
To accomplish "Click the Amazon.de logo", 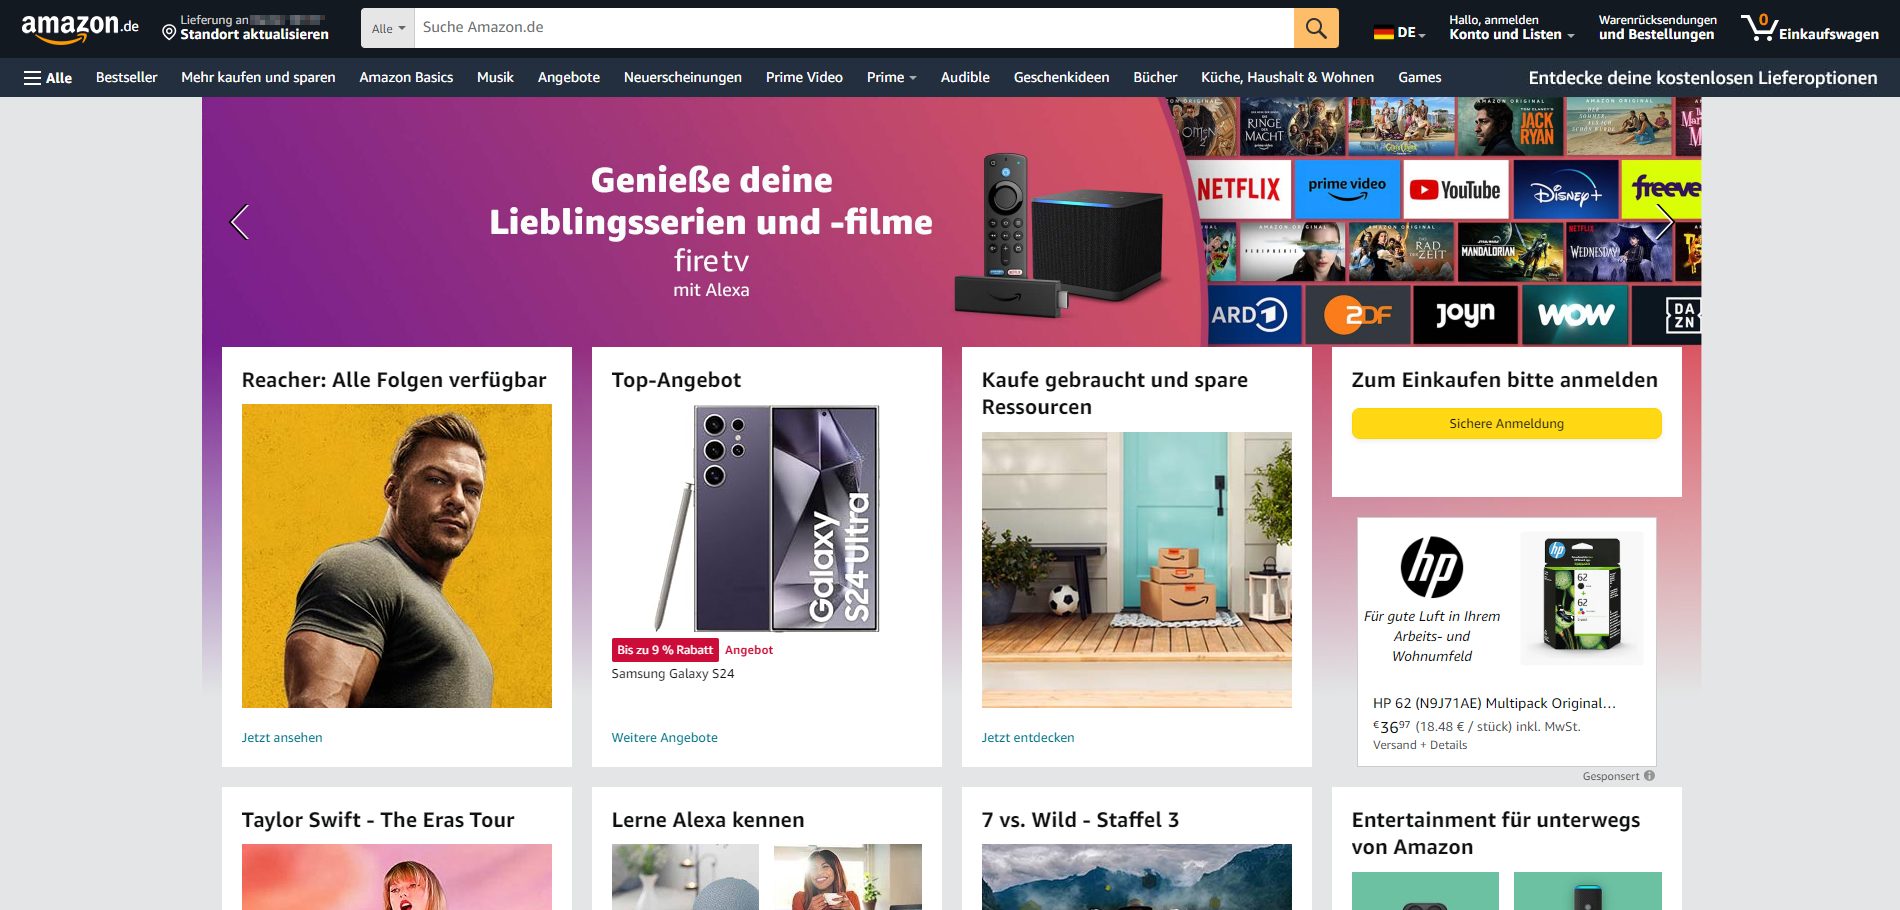I will (80, 28).
